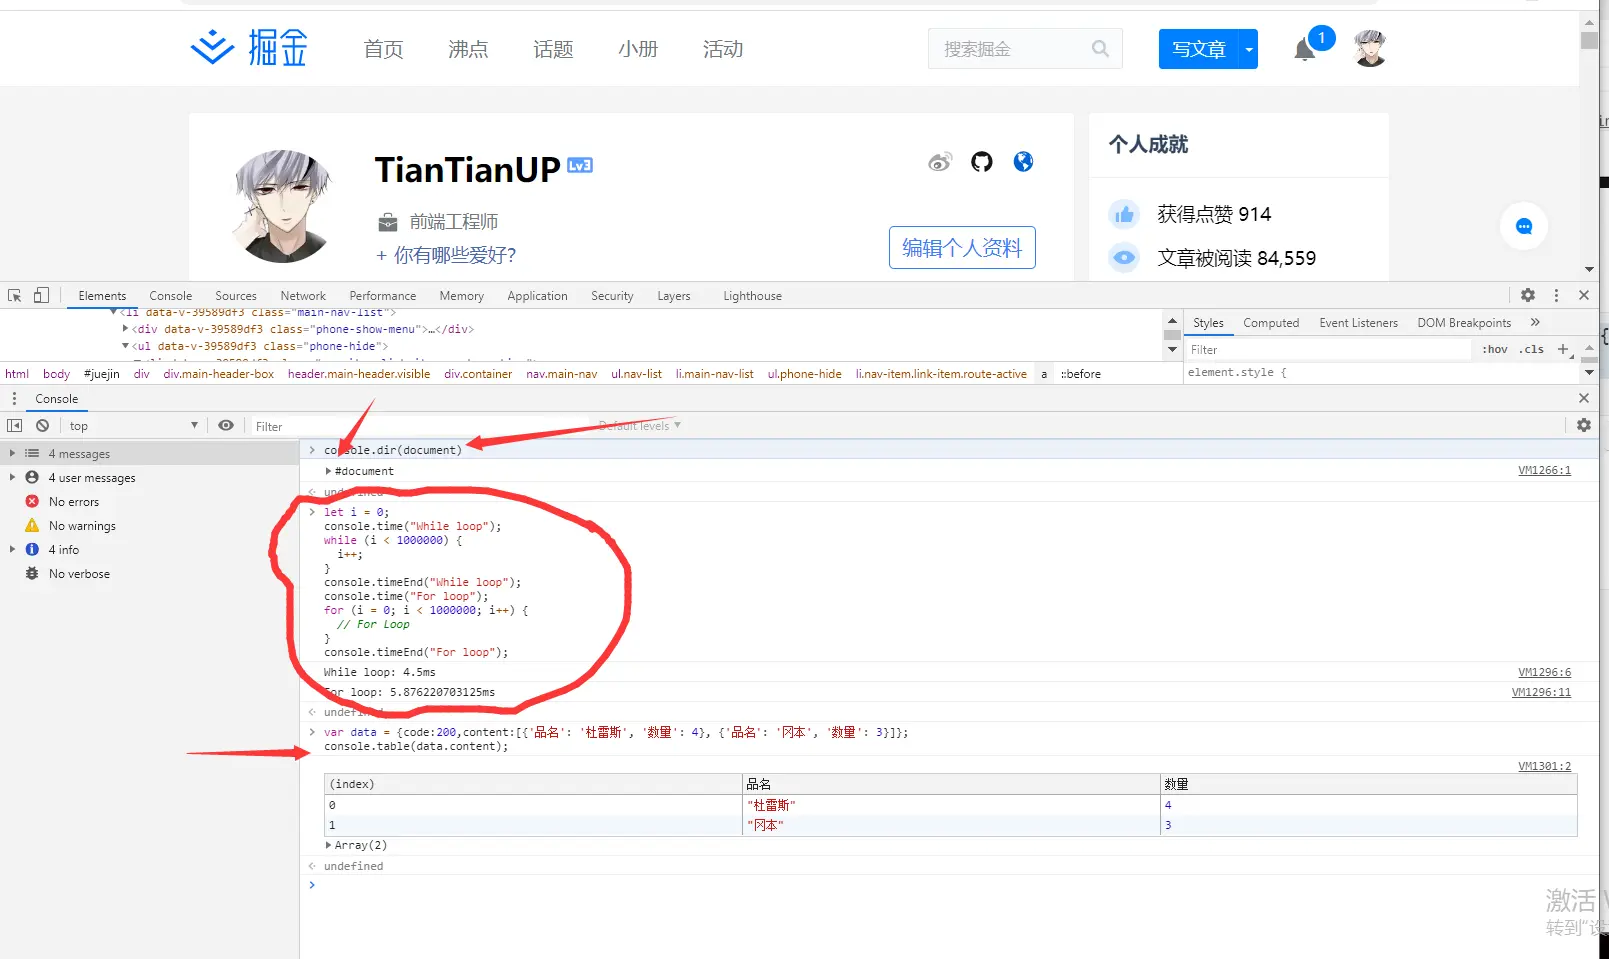The height and width of the screenshot is (959, 1609).
Task: Open console drawer three-dot menu
Action: tap(14, 398)
